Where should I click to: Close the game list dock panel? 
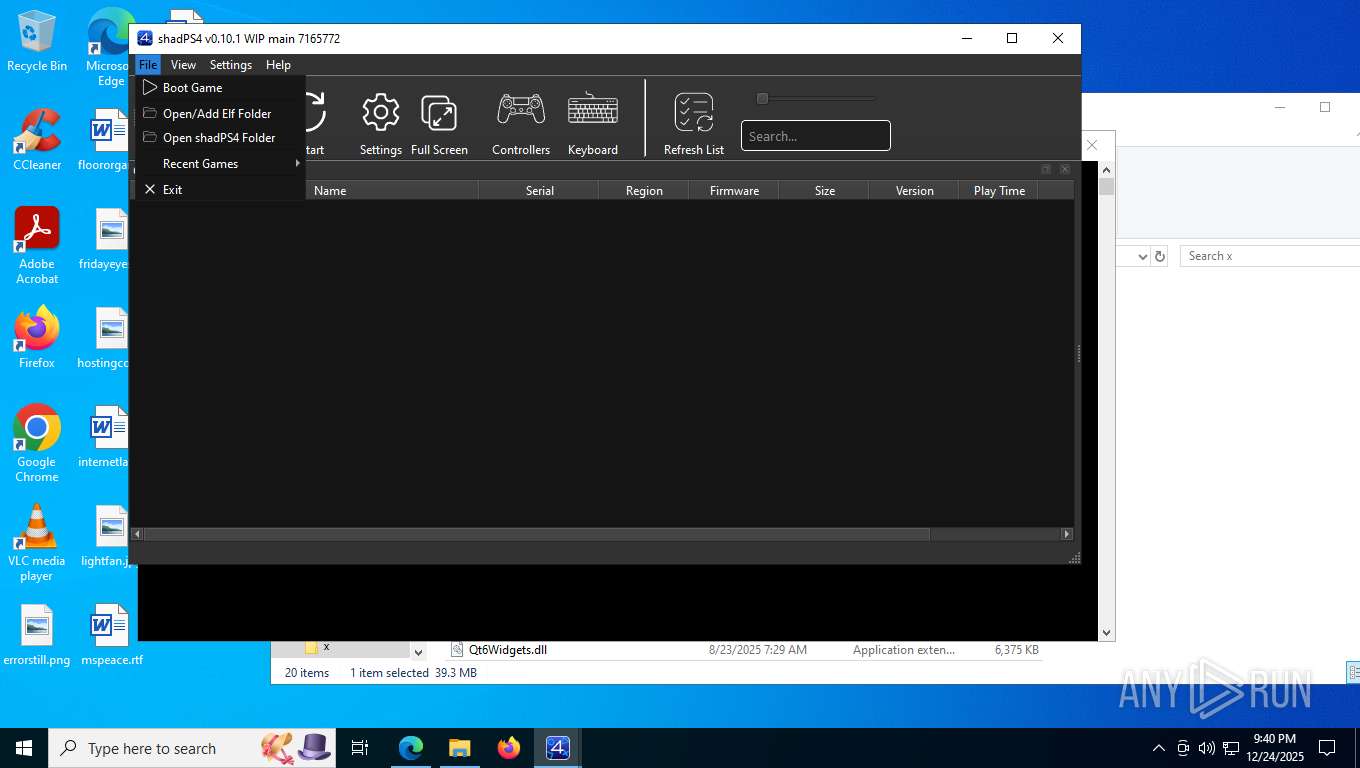pyautogui.click(x=1065, y=169)
